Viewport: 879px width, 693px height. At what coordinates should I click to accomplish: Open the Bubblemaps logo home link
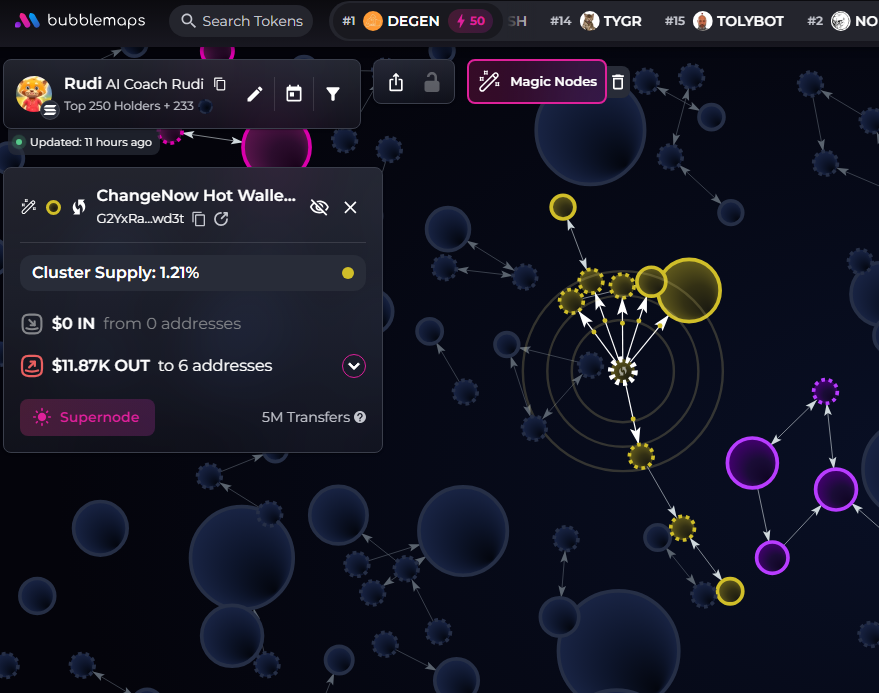click(x=80, y=21)
